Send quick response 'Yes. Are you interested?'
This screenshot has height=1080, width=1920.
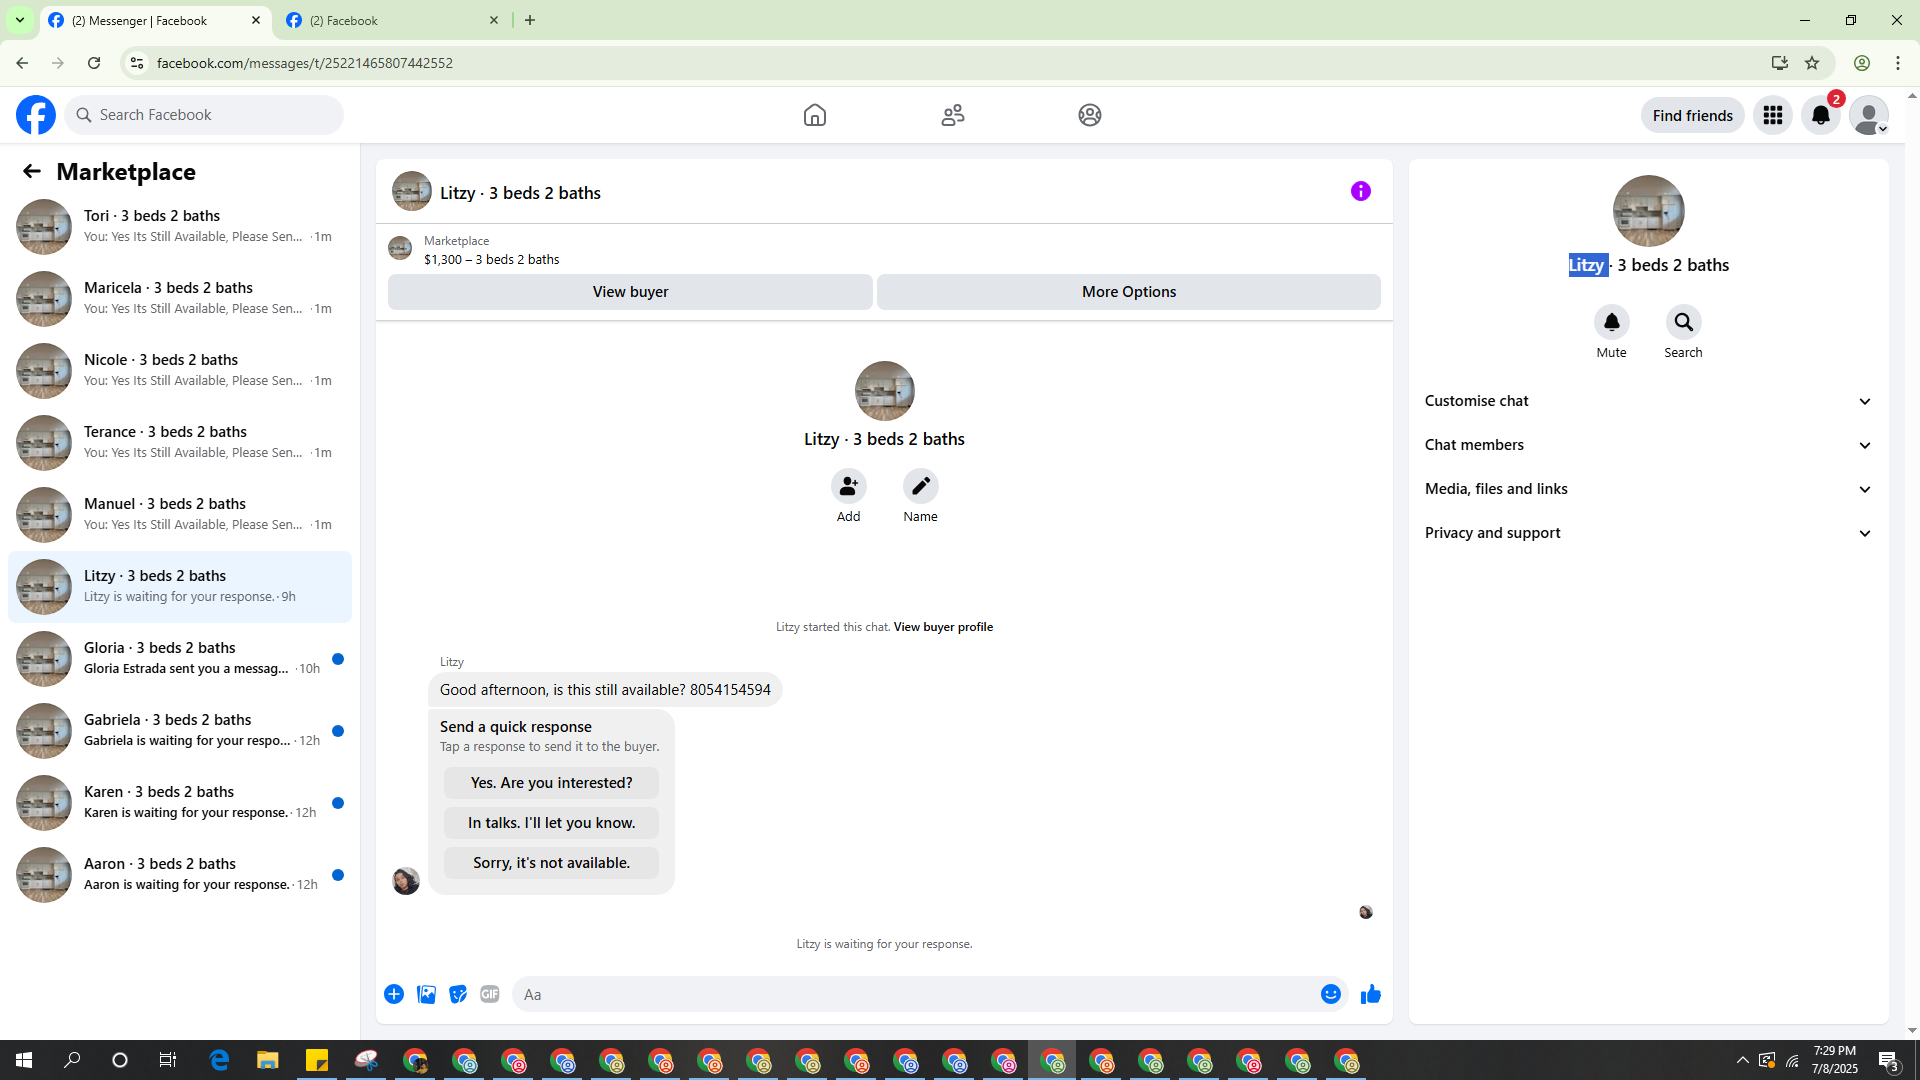point(551,783)
